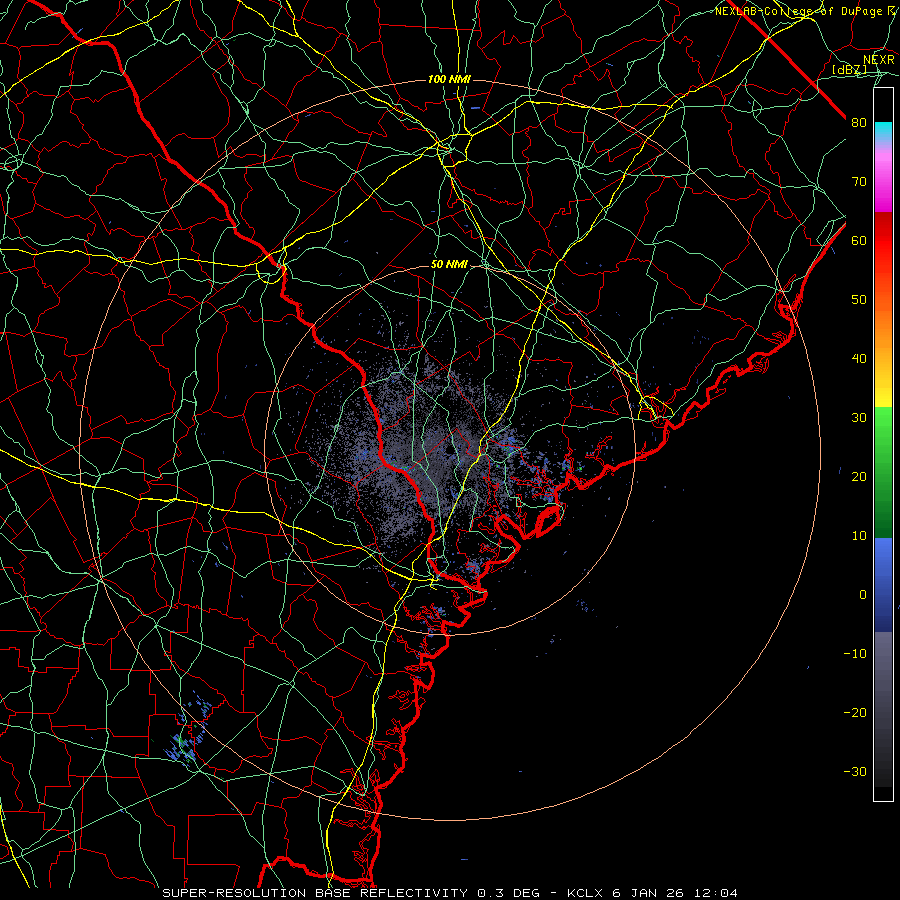The image size is (900, 900).
Task: Click the "40" value on the dBZ scale
Action: click(859, 359)
